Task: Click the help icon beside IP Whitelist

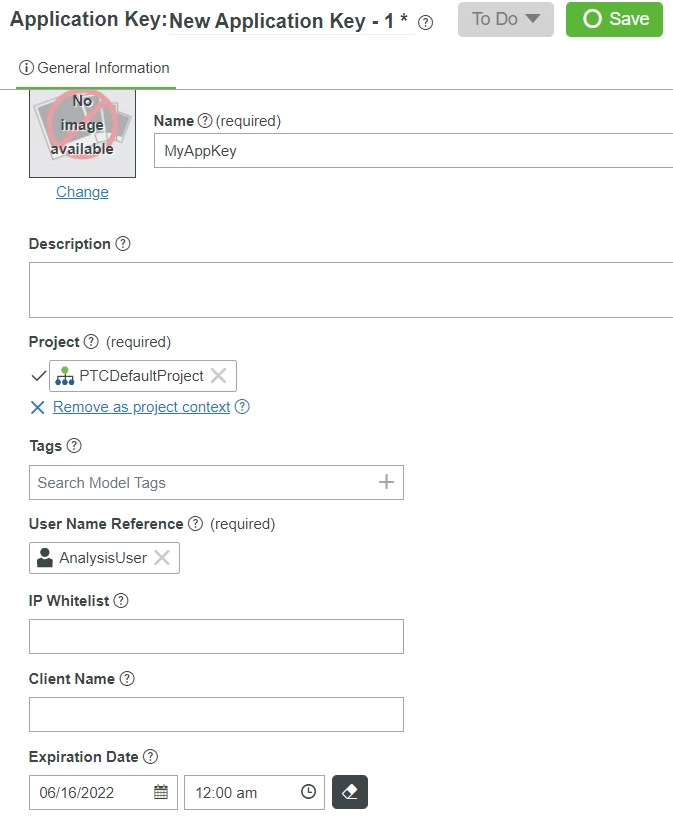Action: (121, 600)
